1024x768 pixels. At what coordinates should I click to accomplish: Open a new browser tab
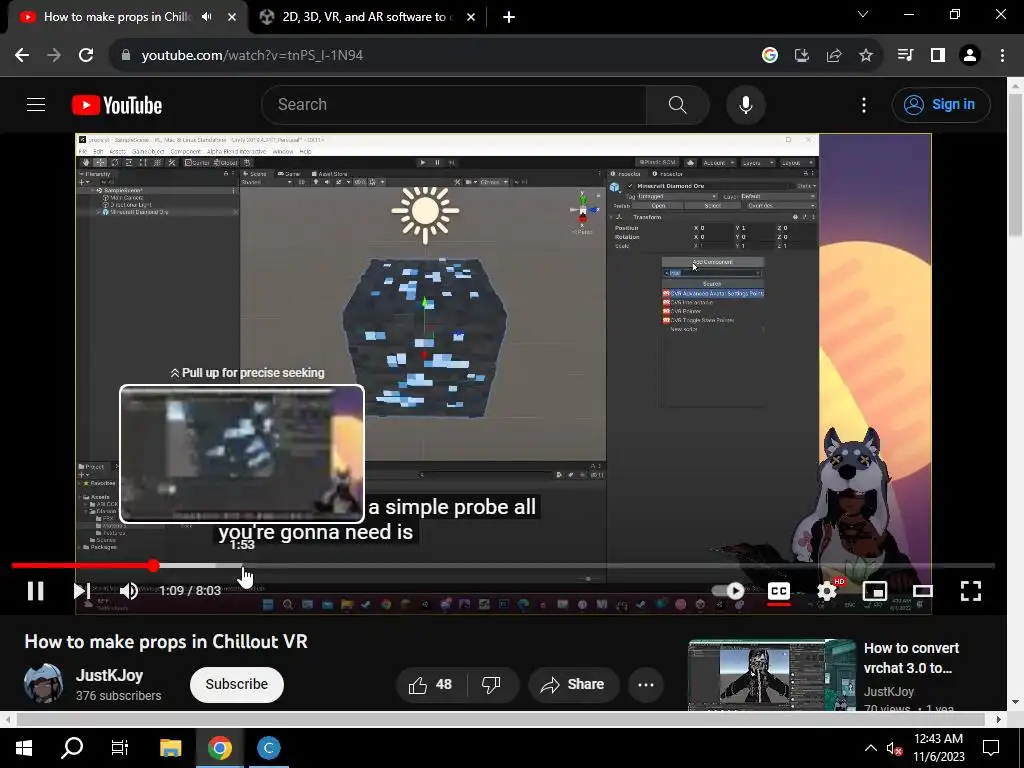(x=509, y=17)
